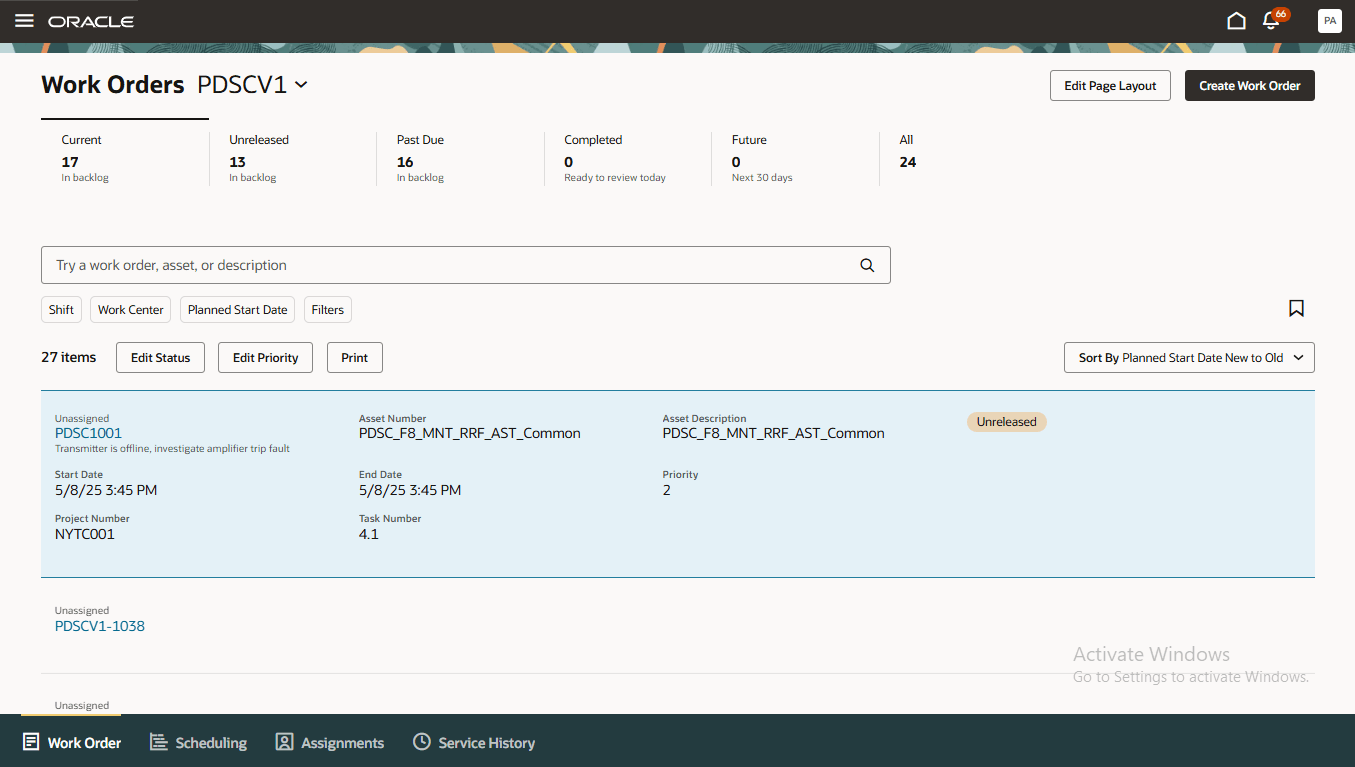Viewport: 1355px width, 767px height.
Task: Click the search magnifier icon
Action: pyautogui.click(x=866, y=264)
